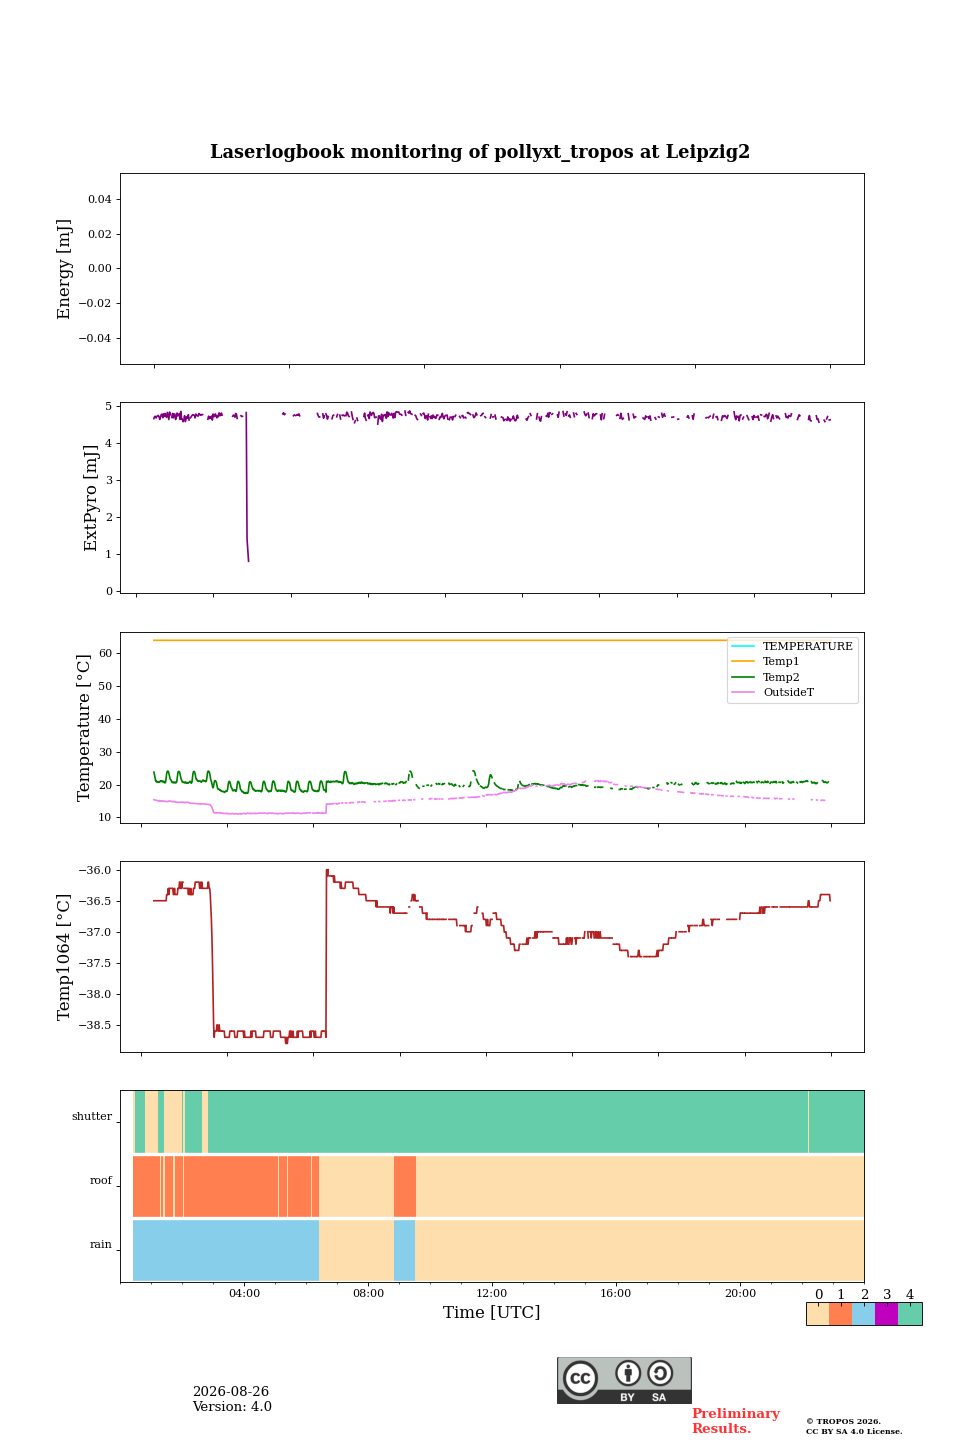Click the 'Temperature [°C]' axis label
The image size is (960, 1440).
pyautogui.click(x=84, y=728)
